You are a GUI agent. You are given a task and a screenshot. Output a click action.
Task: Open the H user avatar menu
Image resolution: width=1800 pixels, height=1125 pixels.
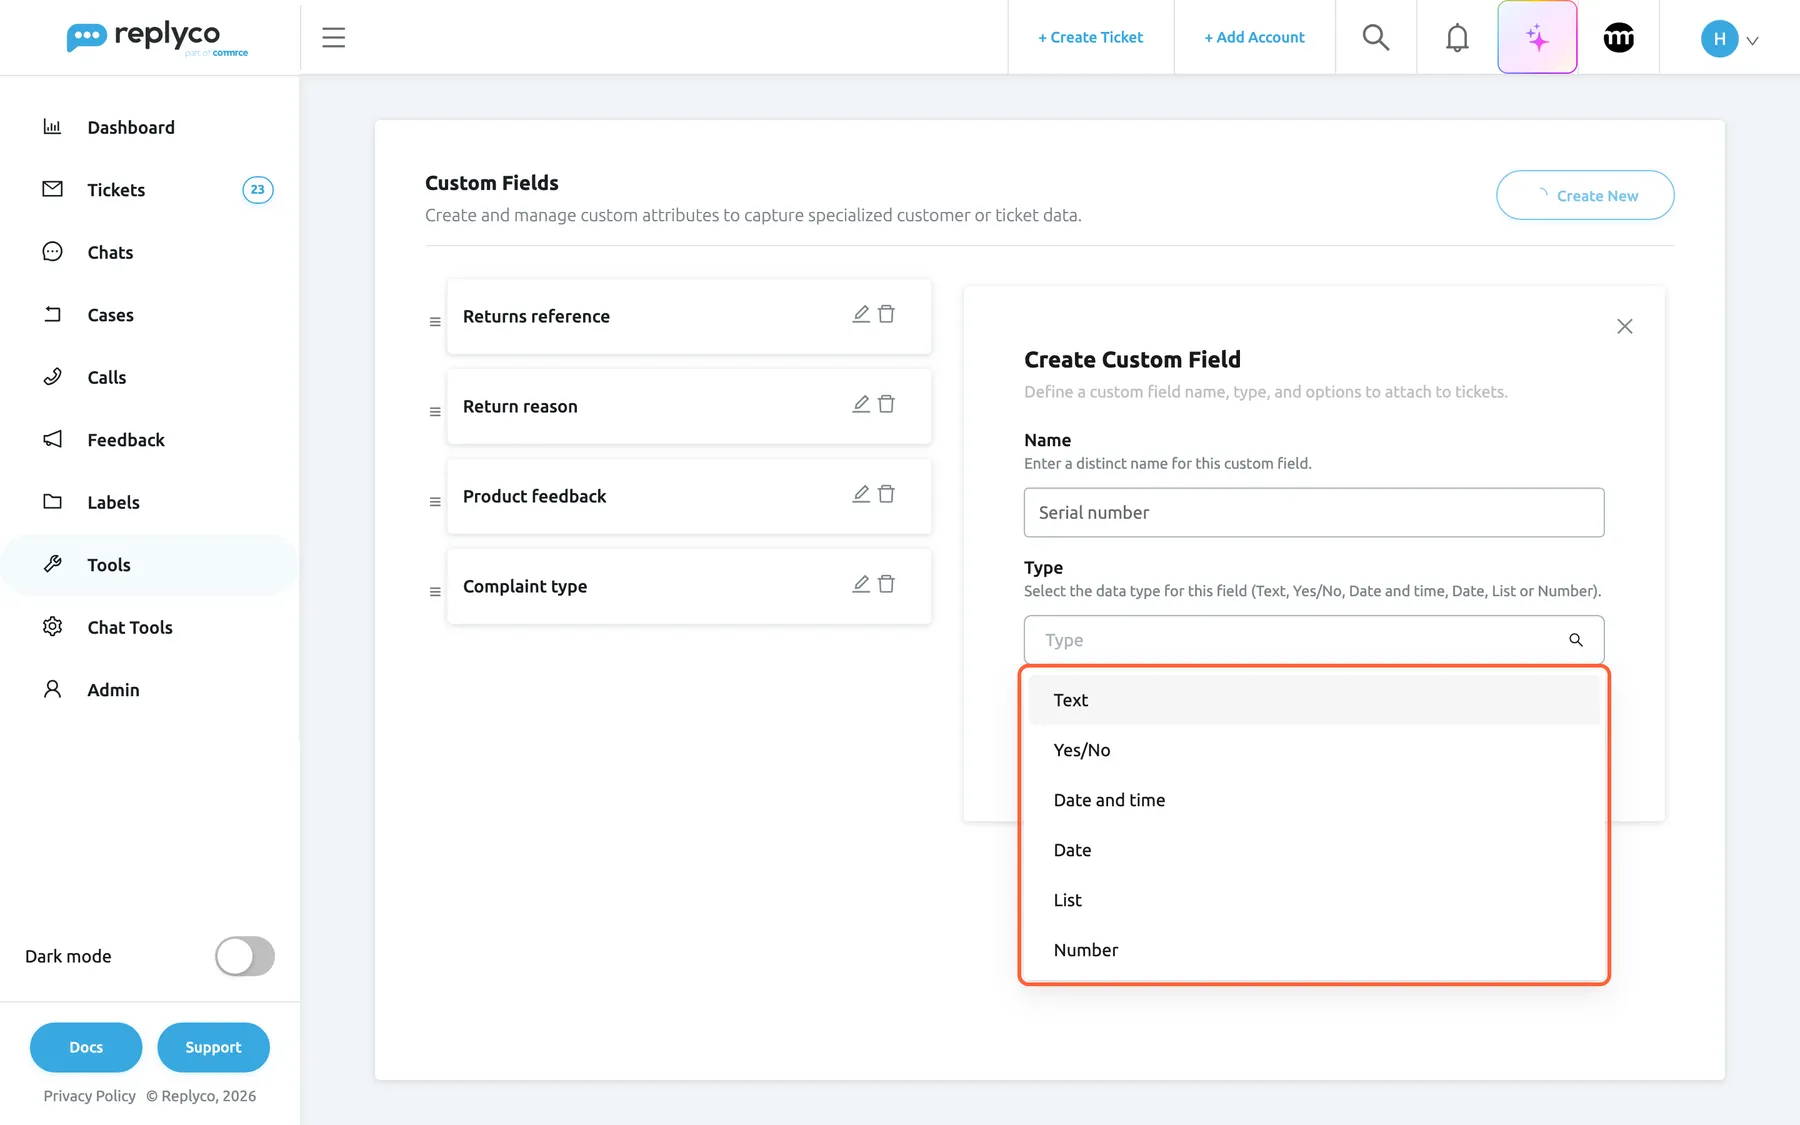point(1719,39)
